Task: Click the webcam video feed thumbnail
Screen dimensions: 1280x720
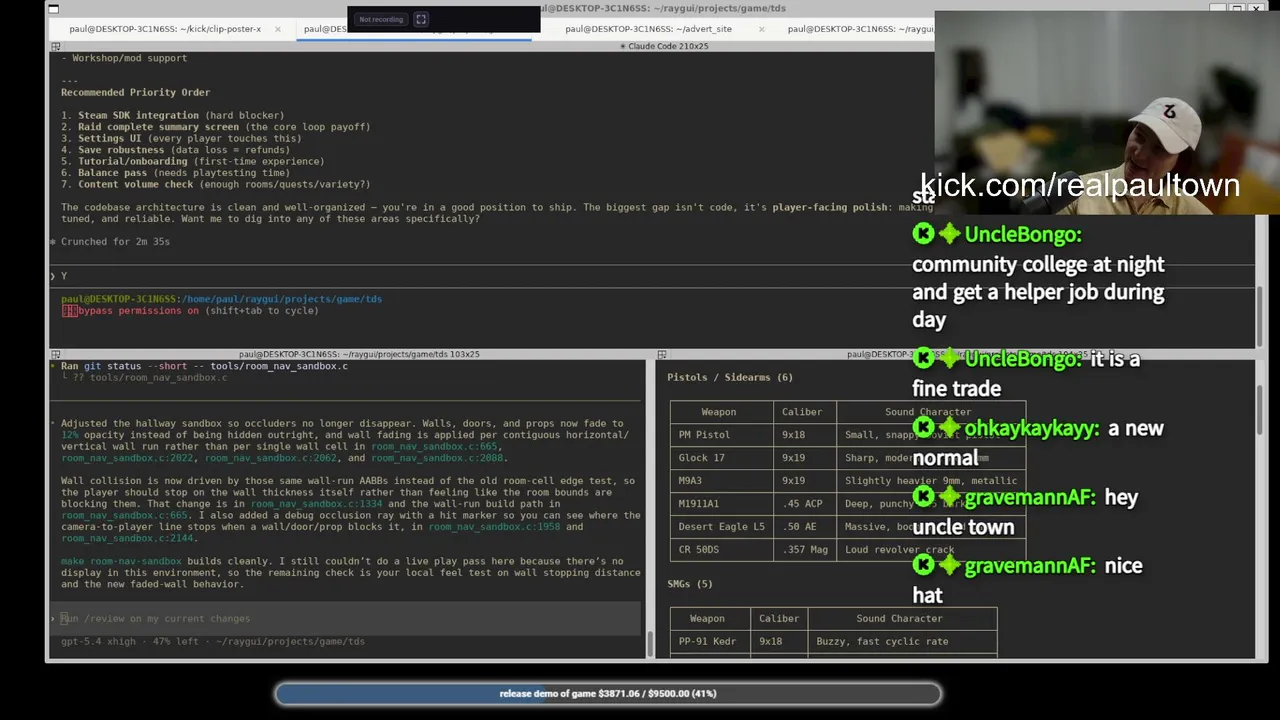Action: (x=1105, y=112)
